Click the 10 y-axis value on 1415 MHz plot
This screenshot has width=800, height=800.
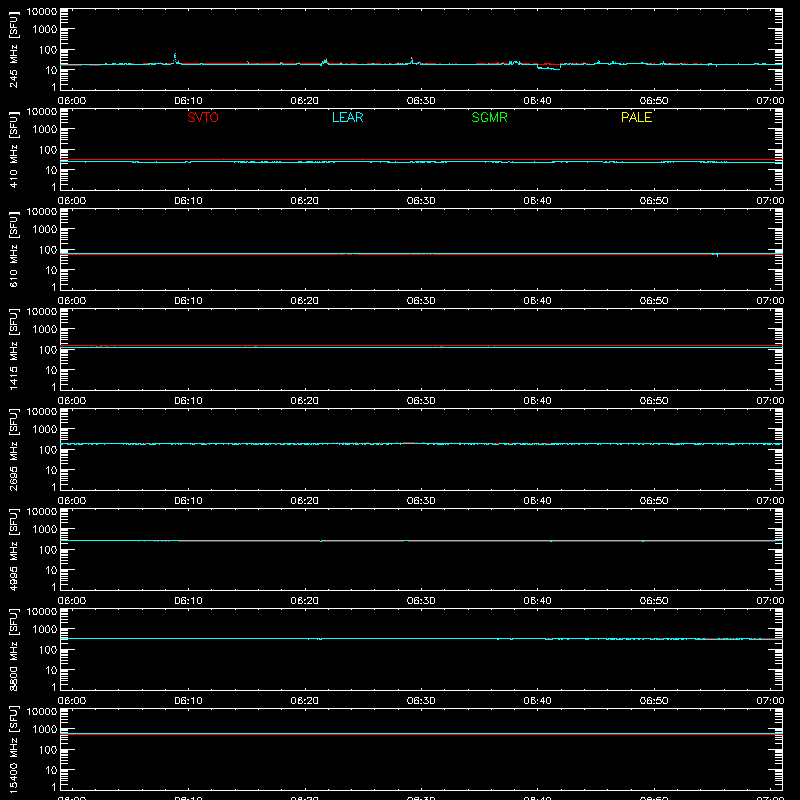pos(51,370)
